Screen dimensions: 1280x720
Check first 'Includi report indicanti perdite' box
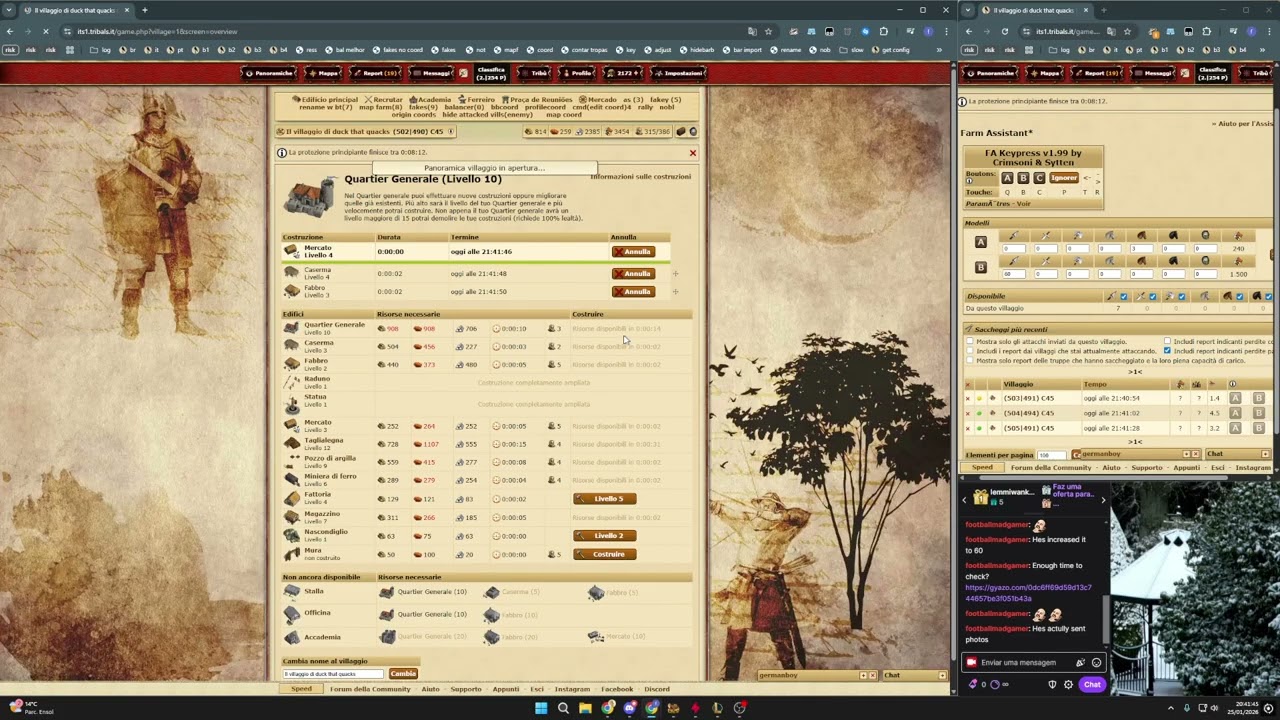(1167, 341)
